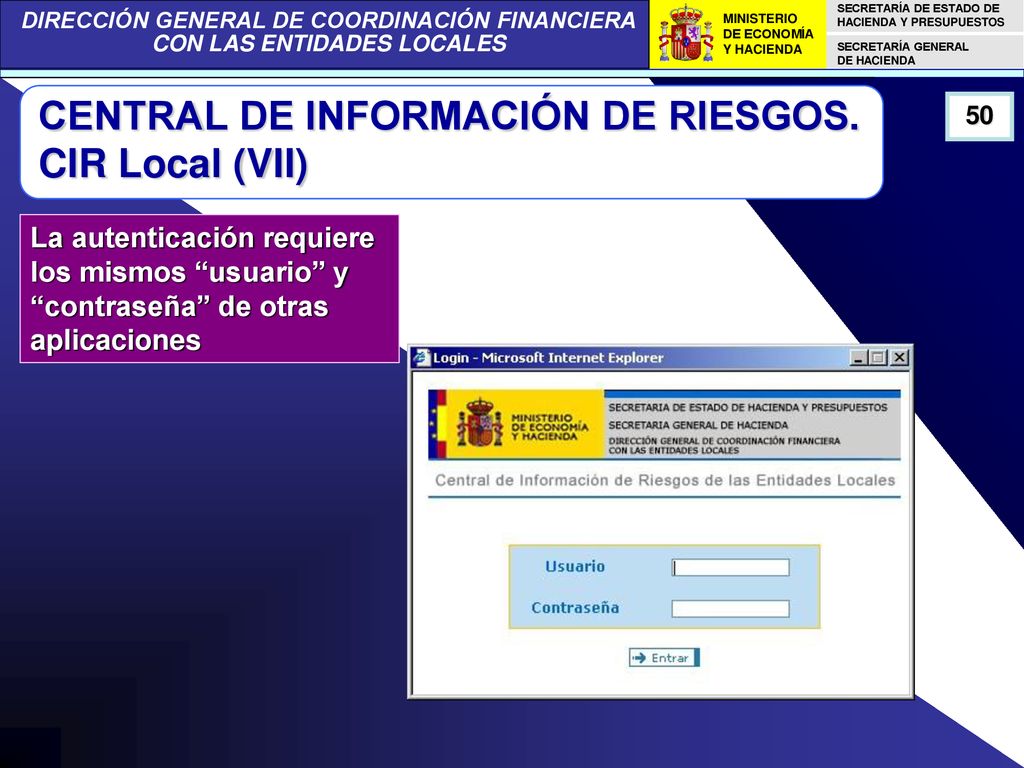Click 'Central de Información de Riesgos de las Entidades Locales' heading
The image size is (1024, 768).
(665, 481)
